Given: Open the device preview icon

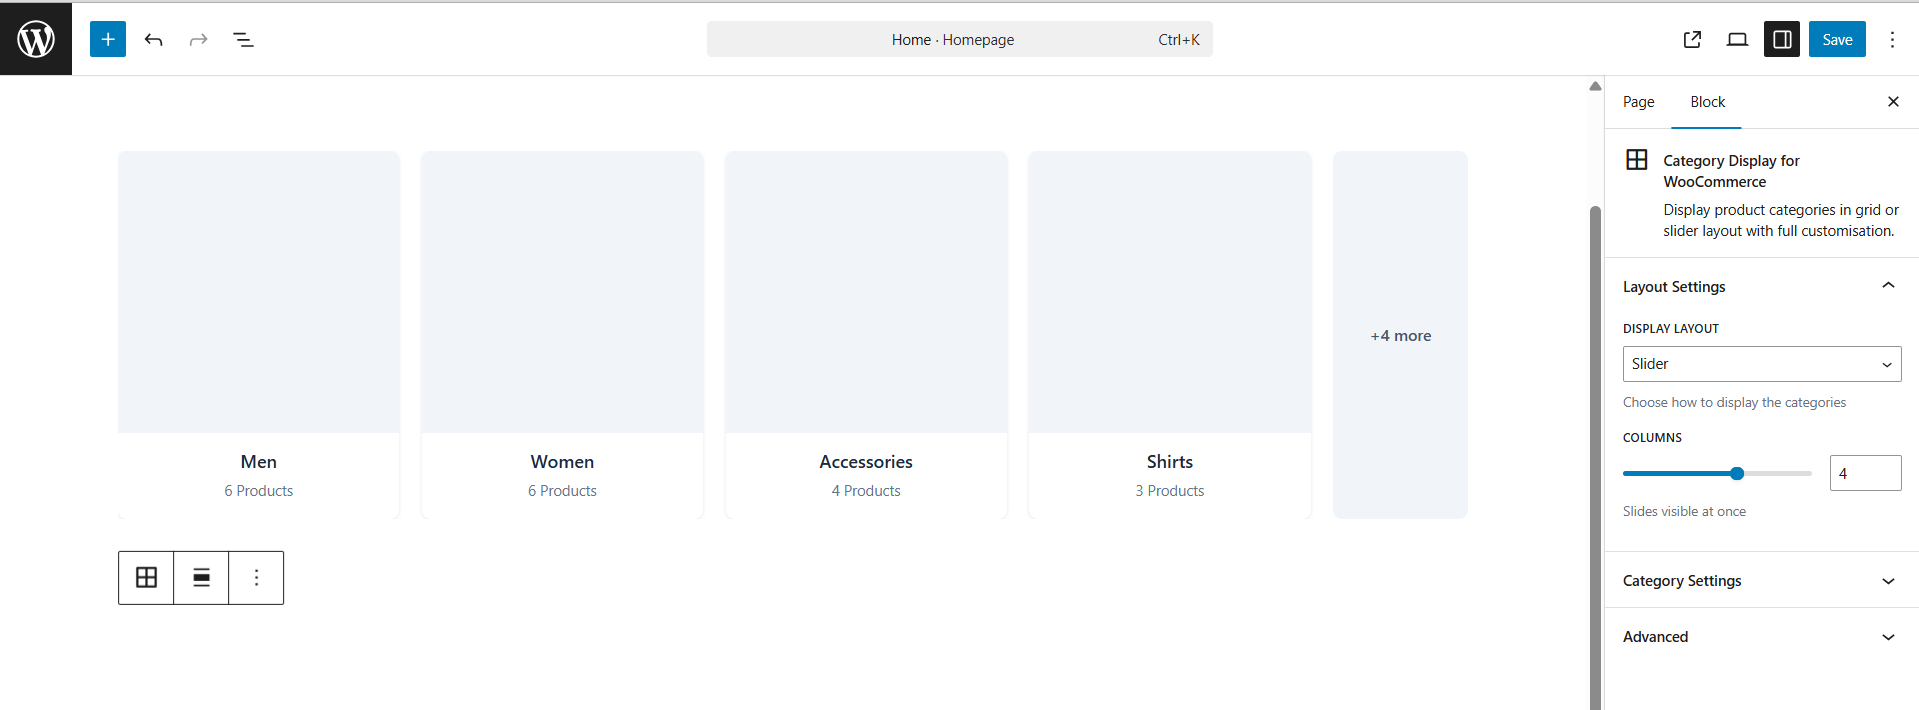Looking at the screenshot, I should tap(1737, 39).
